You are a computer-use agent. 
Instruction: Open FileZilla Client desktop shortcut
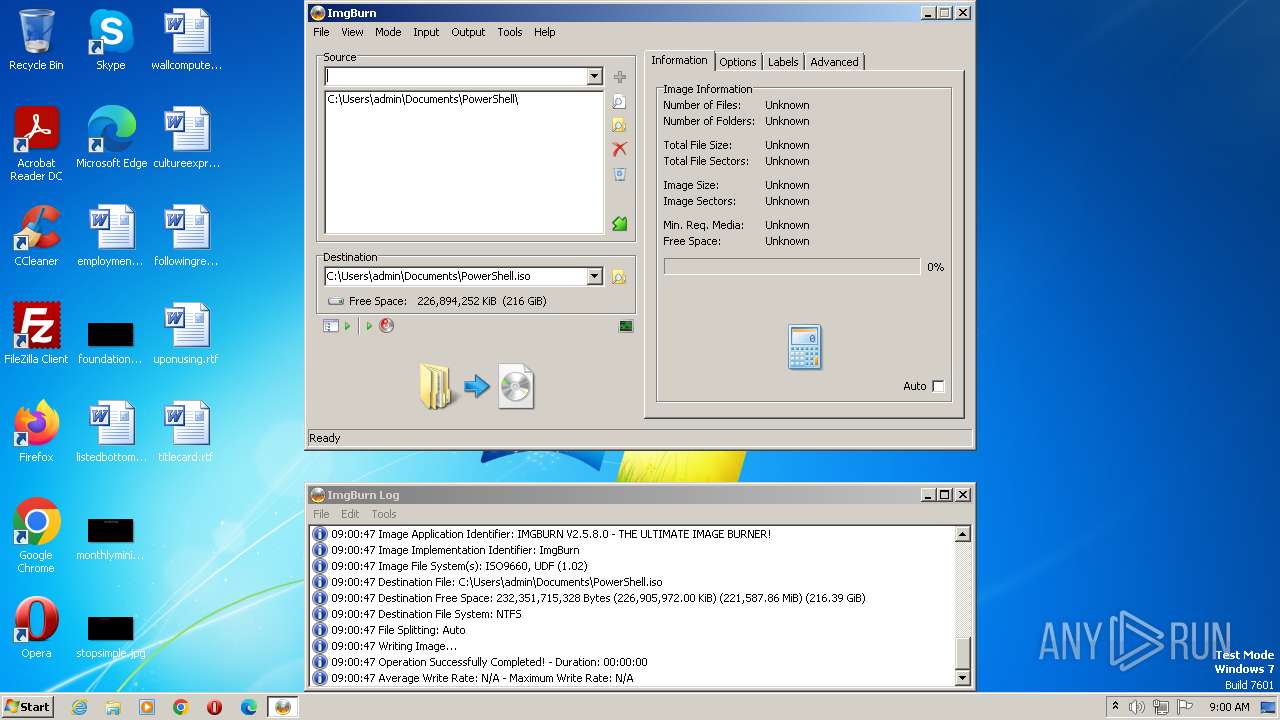coord(36,334)
